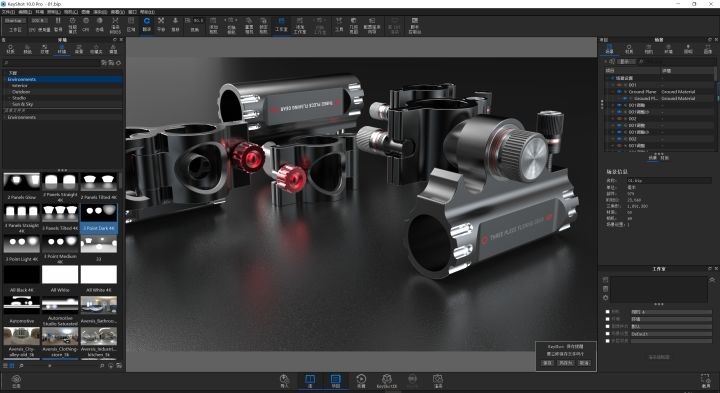
Task: Open the Configurator Wizard ribbon icon
Action: pos(372,25)
